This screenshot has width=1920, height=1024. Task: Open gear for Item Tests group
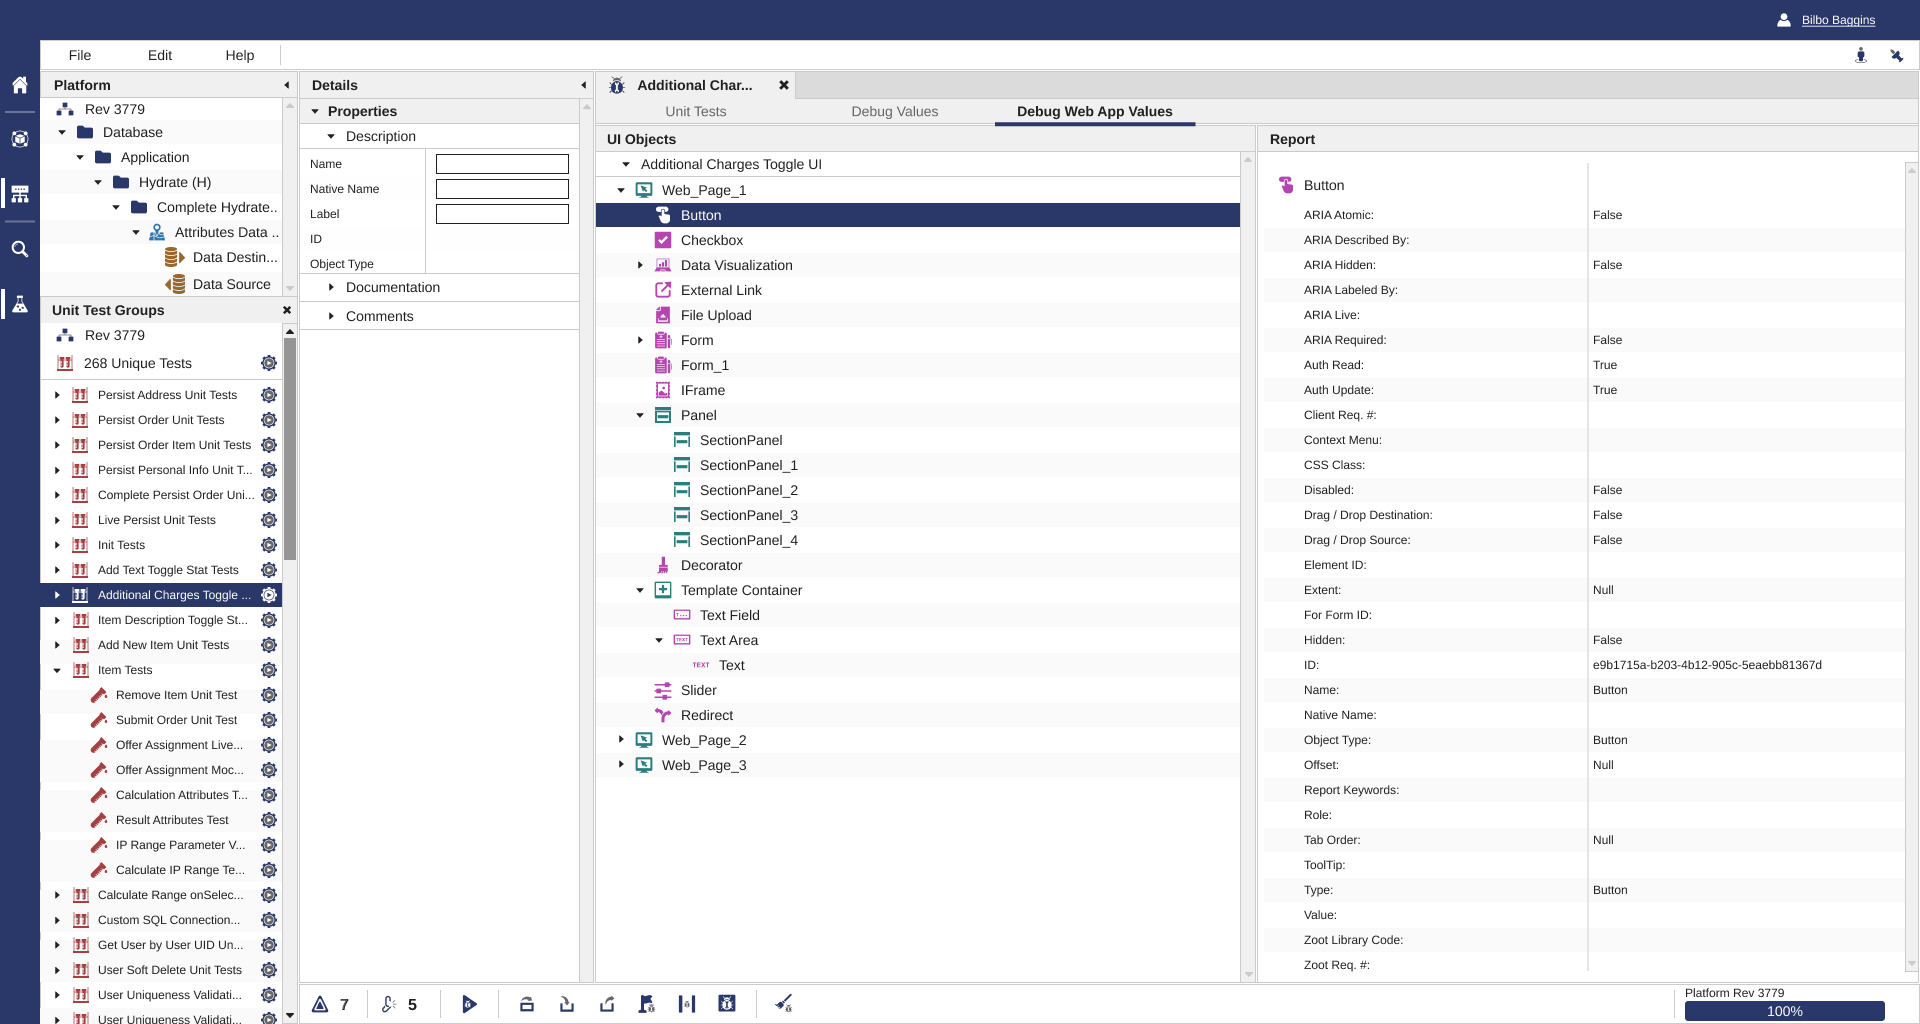(269, 670)
